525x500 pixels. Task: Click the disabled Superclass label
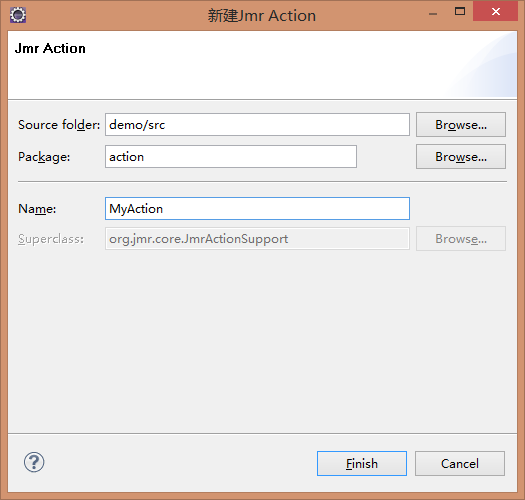pos(51,239)
